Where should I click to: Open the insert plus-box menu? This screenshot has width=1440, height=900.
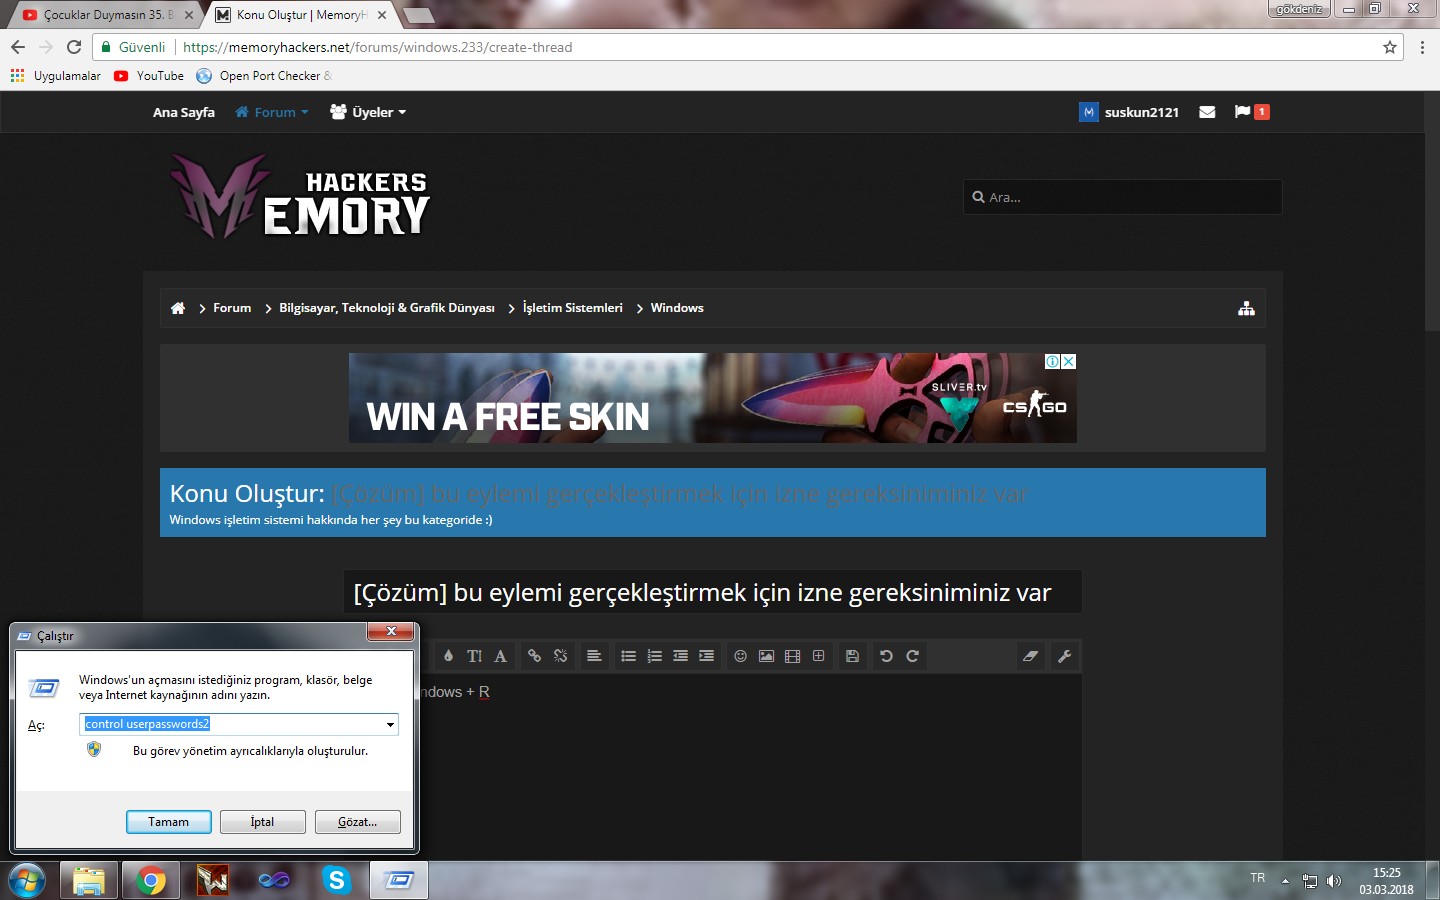pyautogui.click(x=818, y=656)
